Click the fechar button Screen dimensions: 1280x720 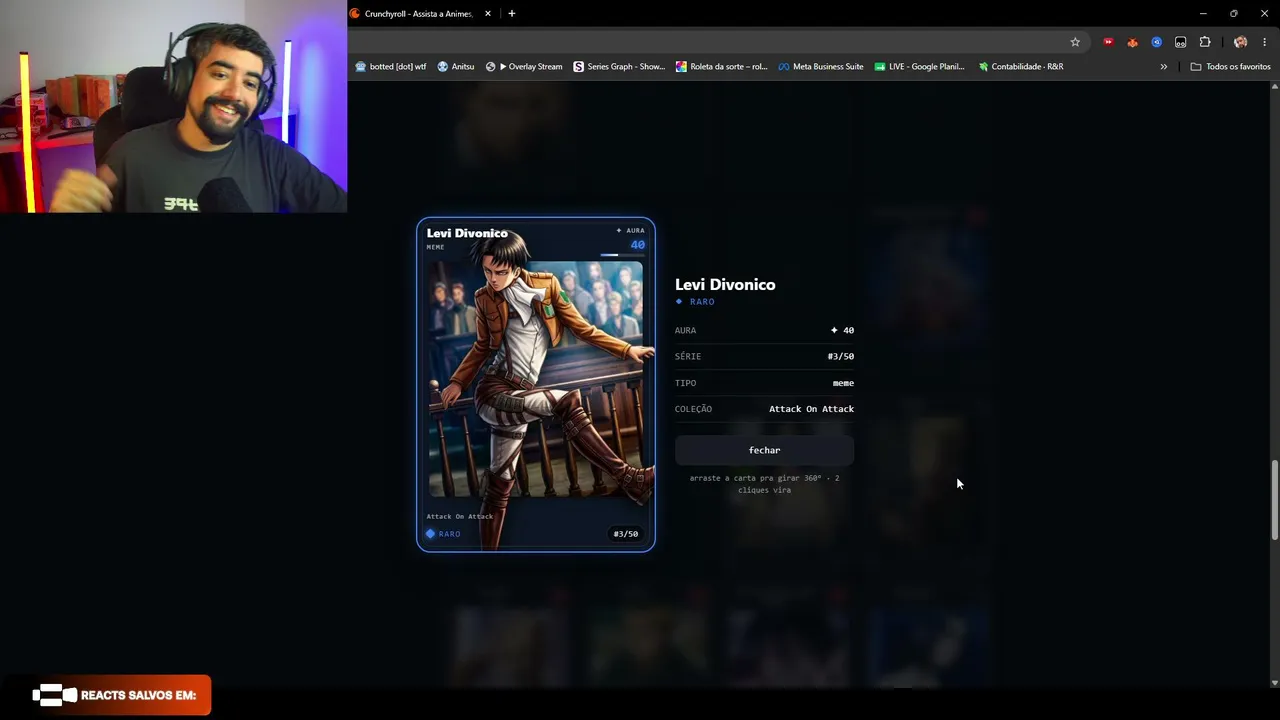click(x=764, y=450)
